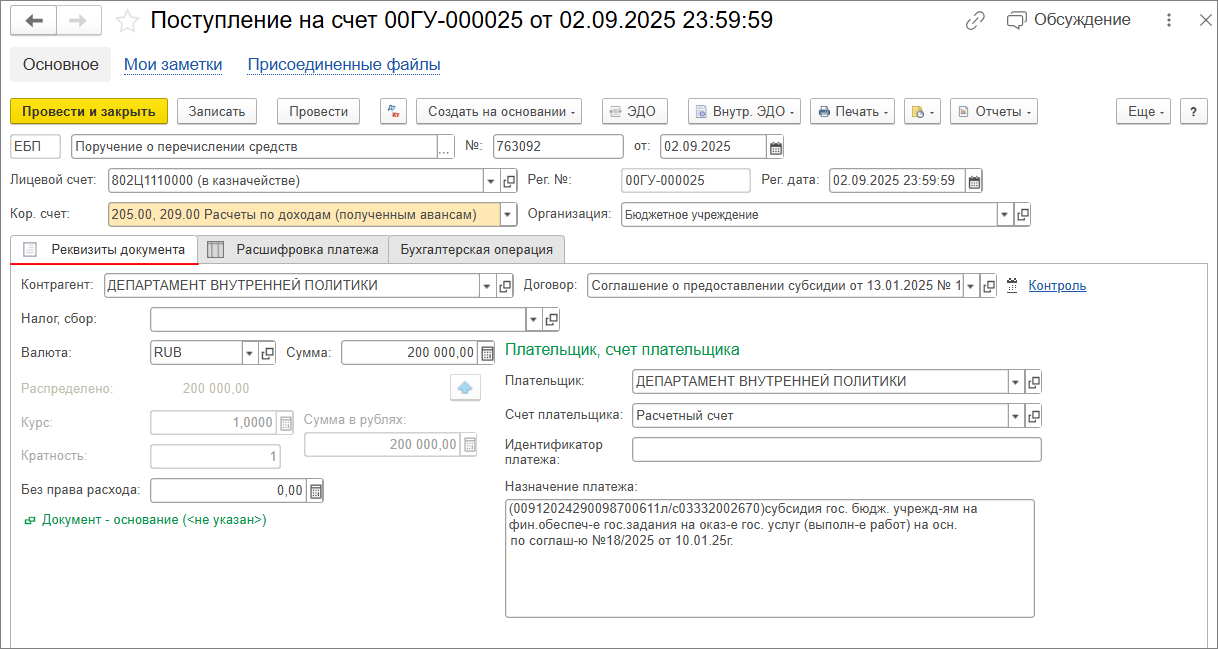Click the Провести и закрыть button
The height and width of the screenshot is (649, 1218).
click(x=89, y=112)
